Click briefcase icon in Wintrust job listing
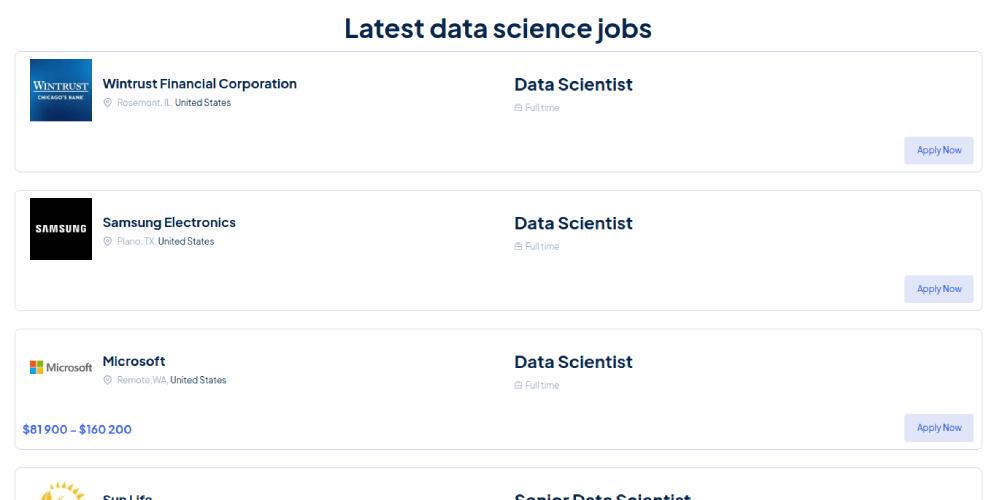The height and width of the screenshot is (500, 1000). [x=518, y=108]
